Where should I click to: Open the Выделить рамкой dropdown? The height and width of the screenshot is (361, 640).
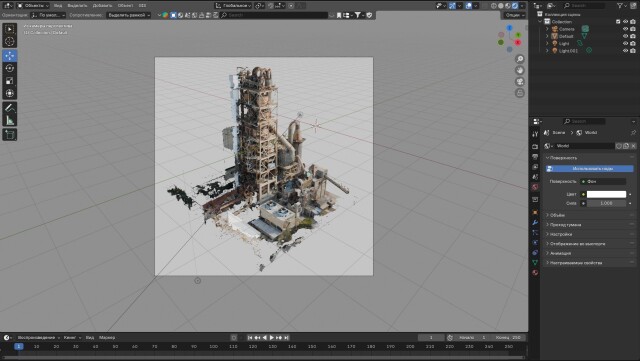tap(129, 15)
